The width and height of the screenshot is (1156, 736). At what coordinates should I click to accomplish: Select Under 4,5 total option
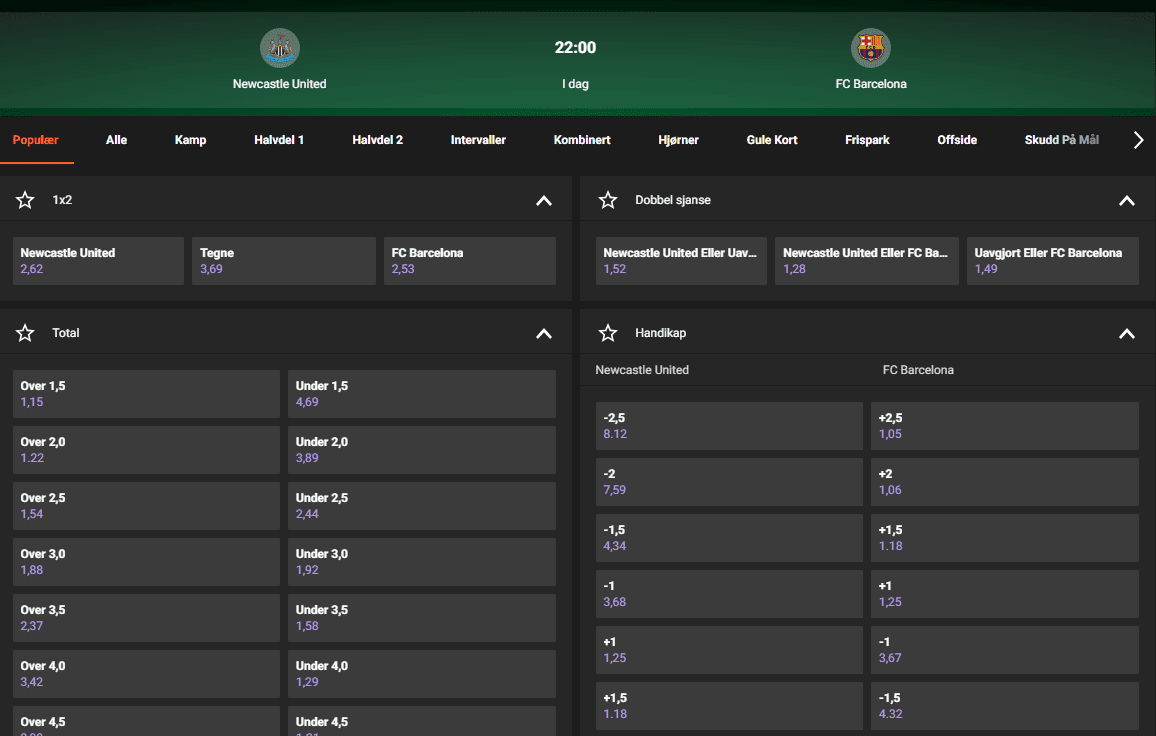tap(422, 721)
